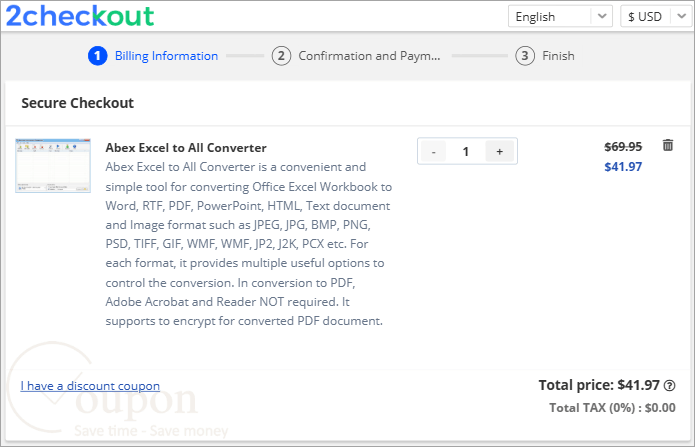Select step 2 Confirmation and Payment

356,56
